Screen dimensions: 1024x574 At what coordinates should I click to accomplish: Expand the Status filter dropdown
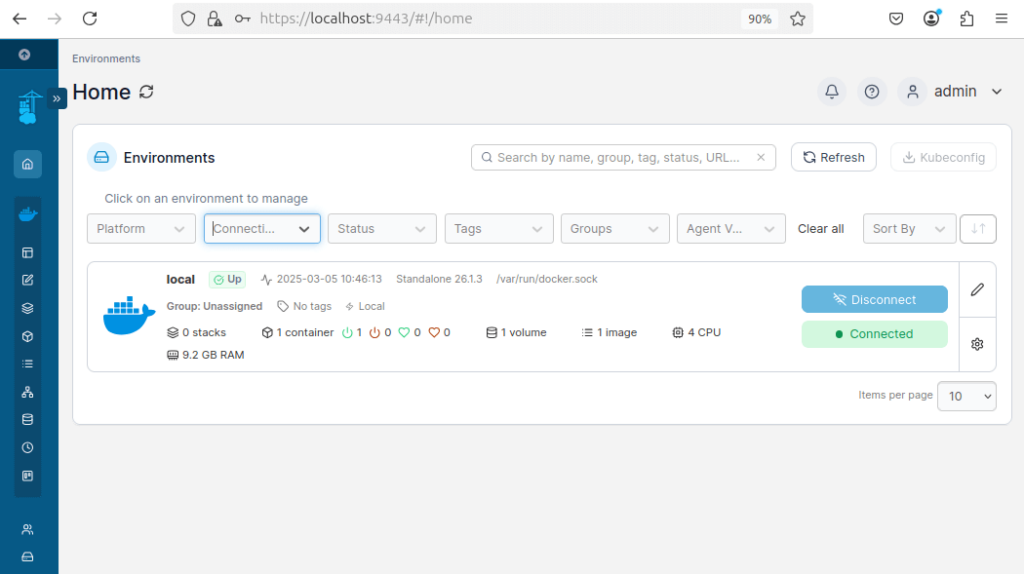point(382,229)
